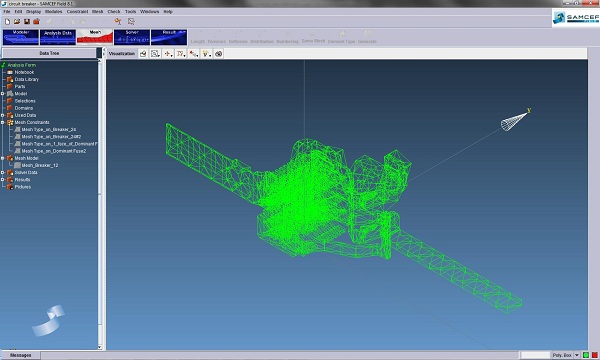Click the Save disk icon
This screenshot has width=600, height=360.
pos(27,21)
